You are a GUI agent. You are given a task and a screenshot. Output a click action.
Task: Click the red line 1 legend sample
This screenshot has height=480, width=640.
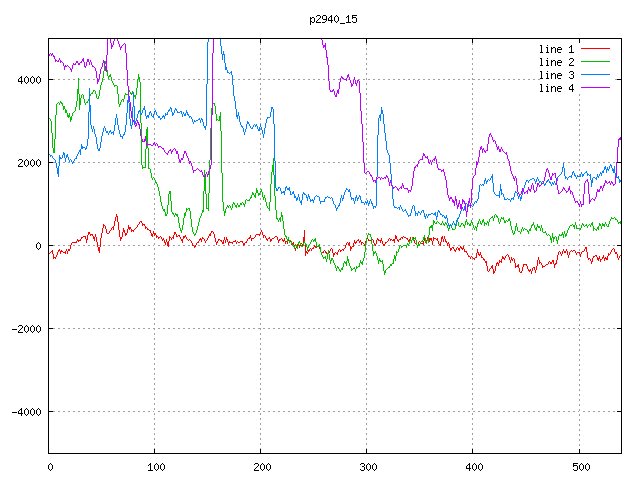tap(596, 49)
